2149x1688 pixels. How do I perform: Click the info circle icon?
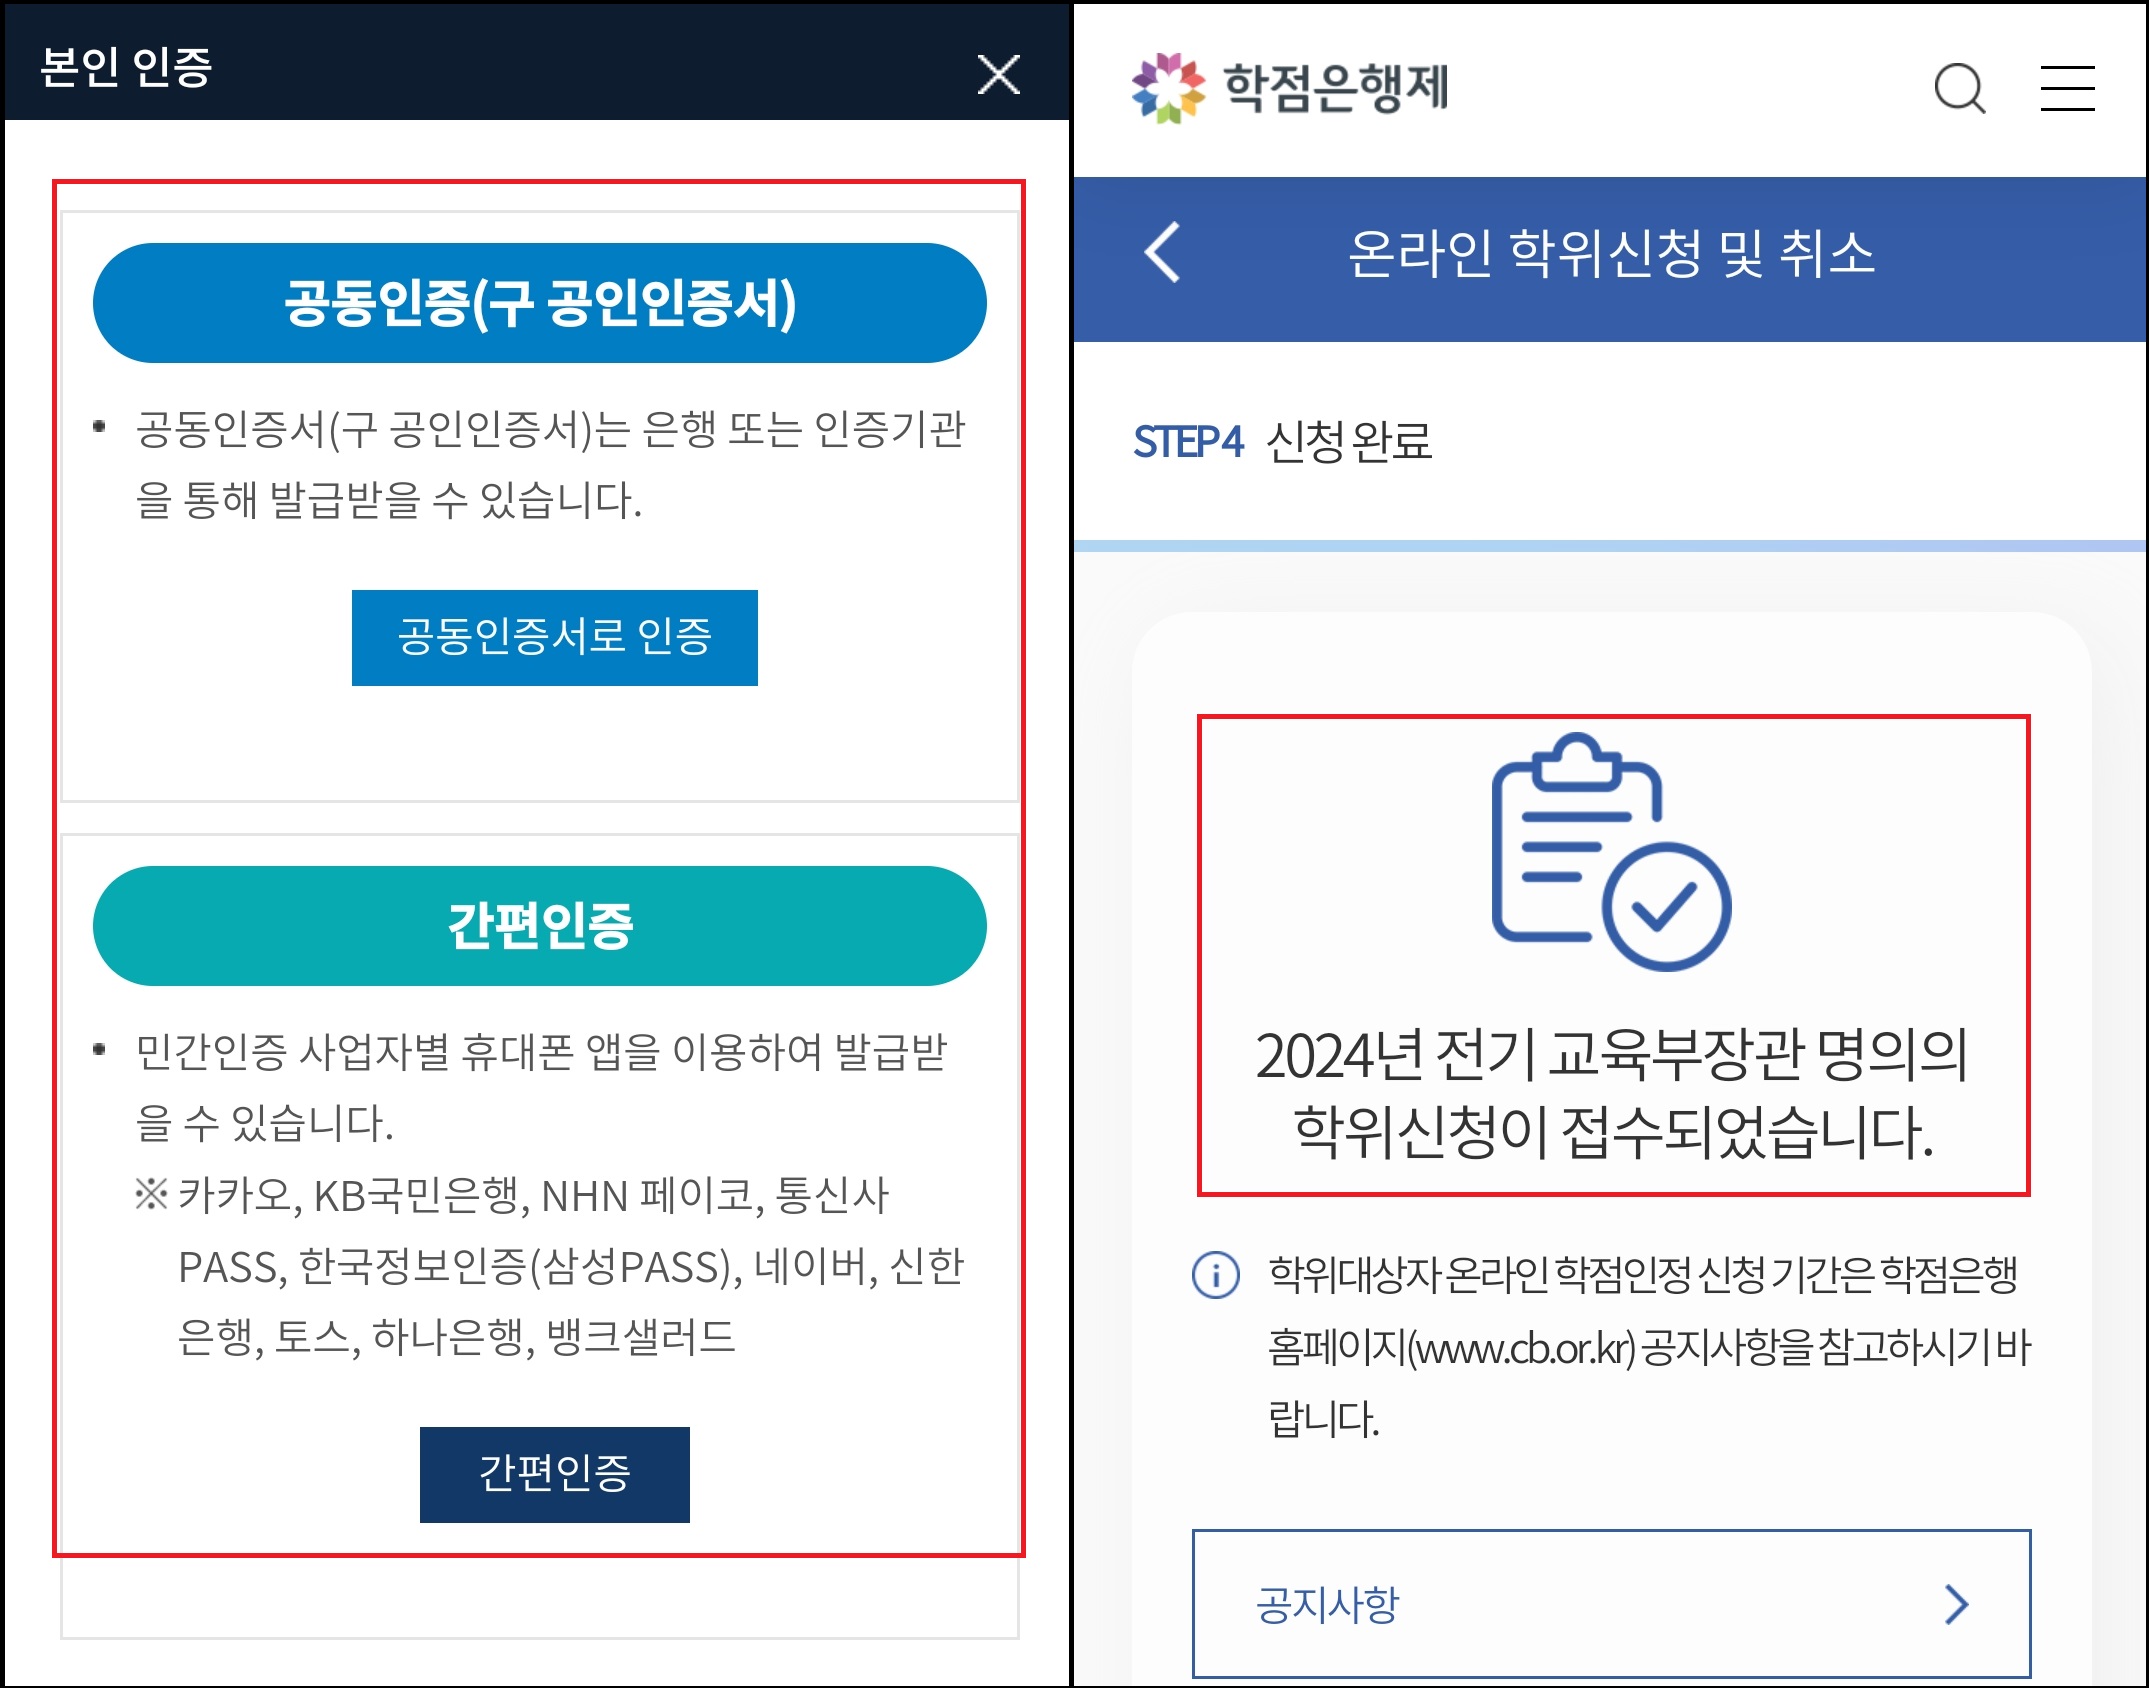pos(1215,1275)
